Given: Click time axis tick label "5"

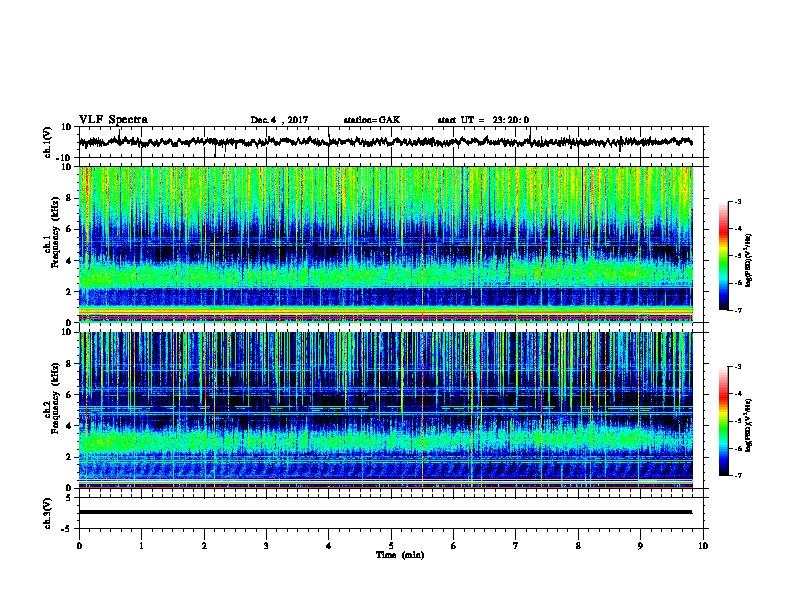Looking at the screenshot, I should (x=391, y=546).
